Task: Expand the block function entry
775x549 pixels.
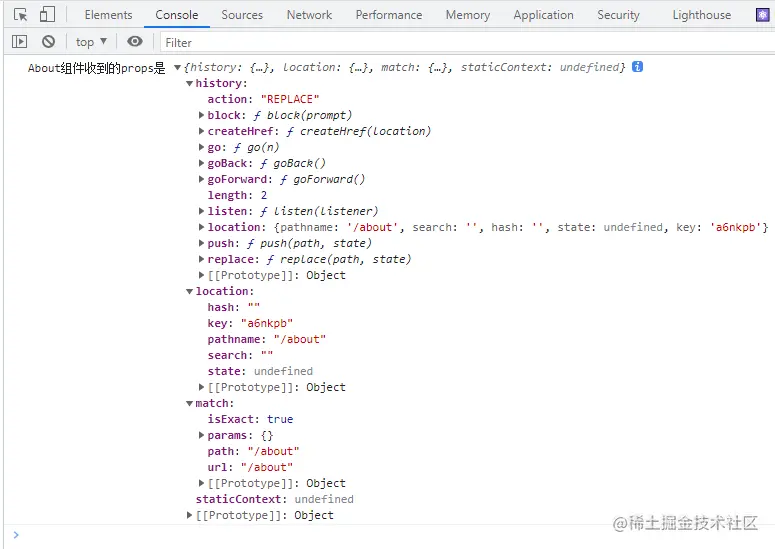Action: [201, 115]
